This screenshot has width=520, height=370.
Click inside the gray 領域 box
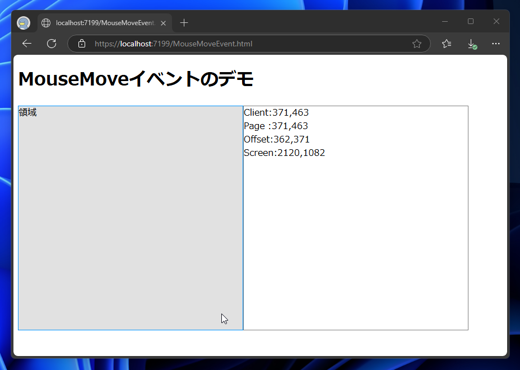[x=131, y=218]
